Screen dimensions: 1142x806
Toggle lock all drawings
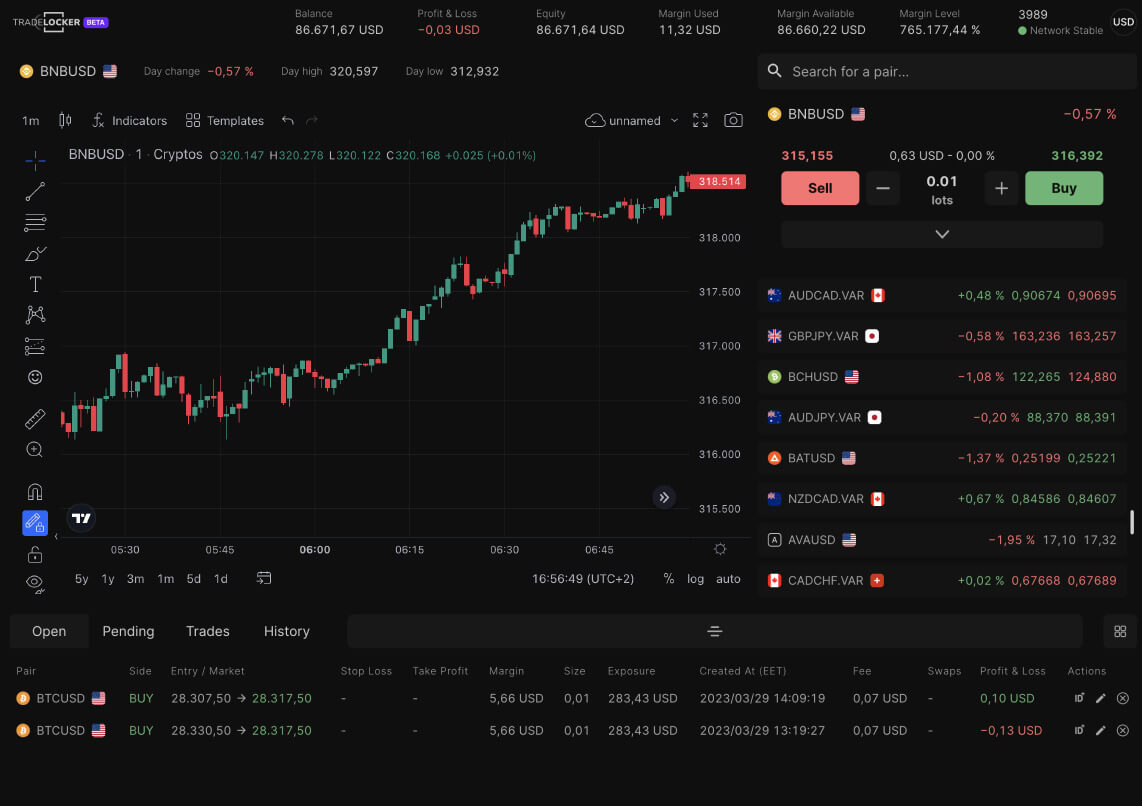pyautogui.click(x=35, y=555)
